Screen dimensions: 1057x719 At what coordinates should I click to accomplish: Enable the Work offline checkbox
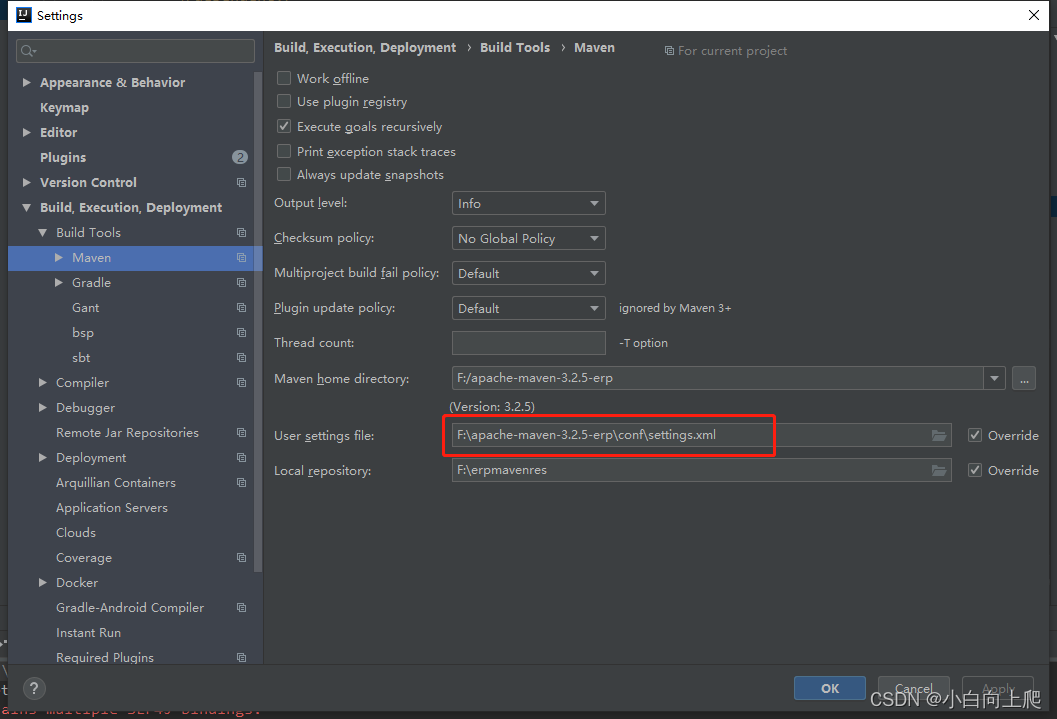284,78
